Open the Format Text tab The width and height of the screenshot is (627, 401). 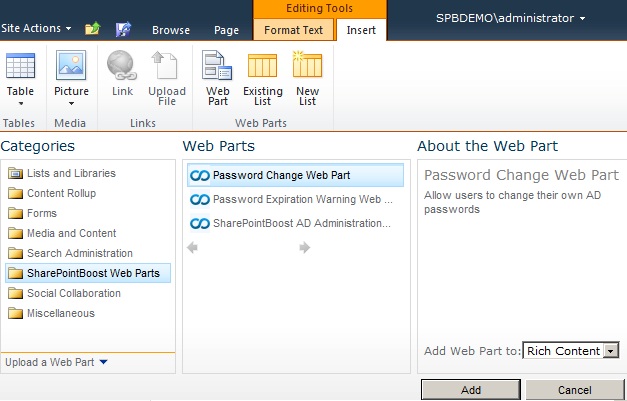pyautogui.click(x=294, y=30)
